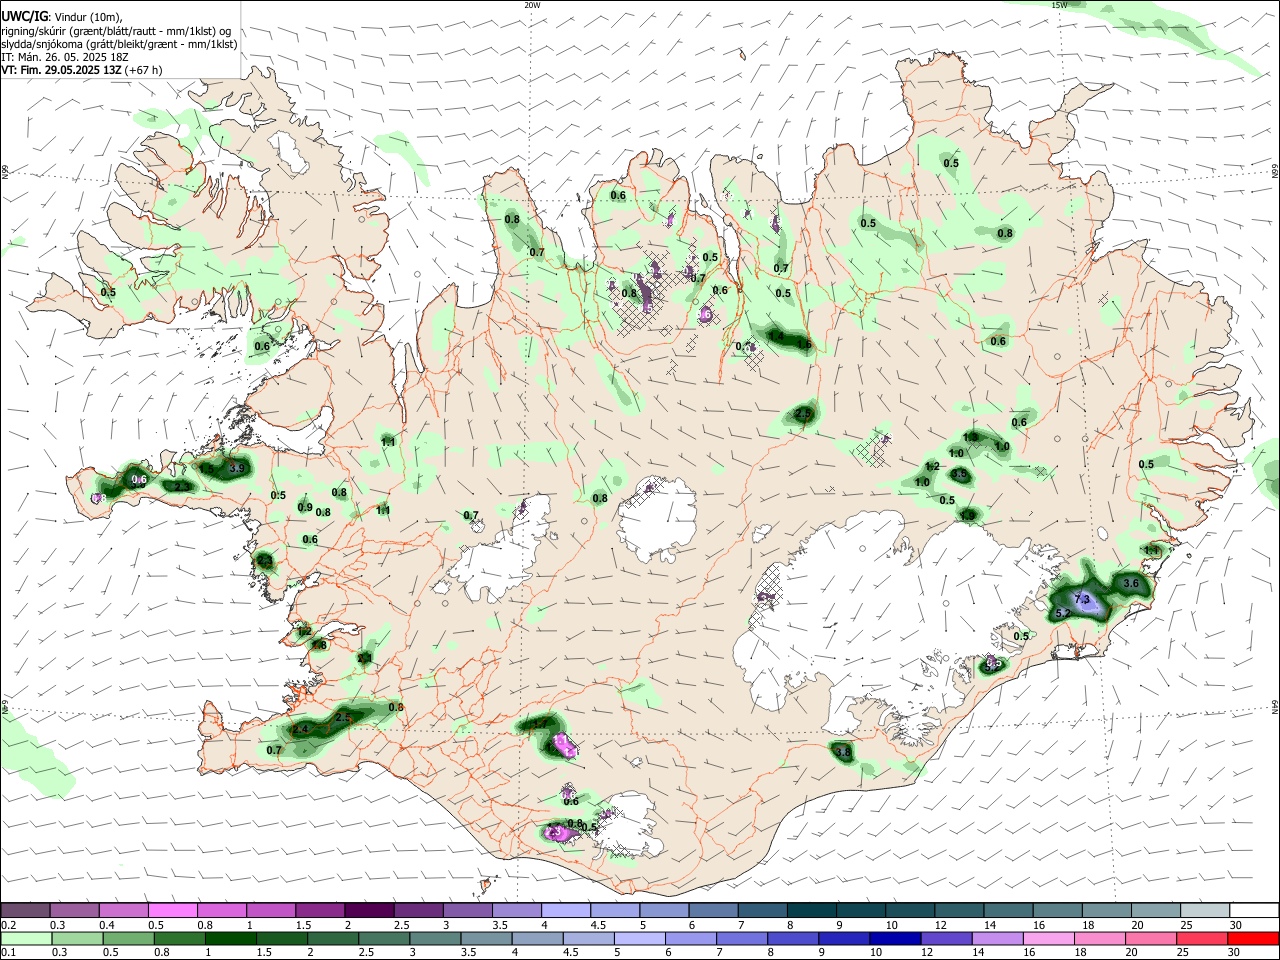Click the pink 0.5 swatch on the upper scale
This screenshot has width=1280, height=960.
[172, 911]
